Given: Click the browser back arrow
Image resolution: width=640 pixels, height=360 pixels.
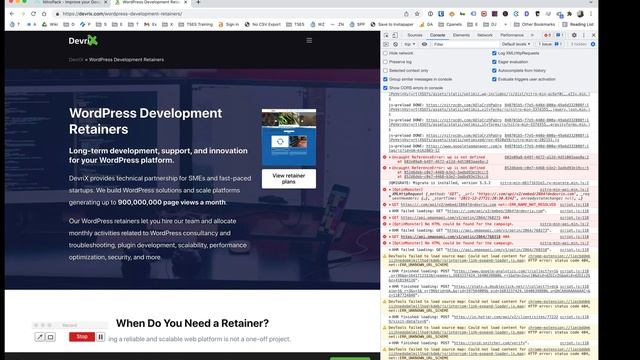Looking at the screenshot, I should tap(12, 13).
